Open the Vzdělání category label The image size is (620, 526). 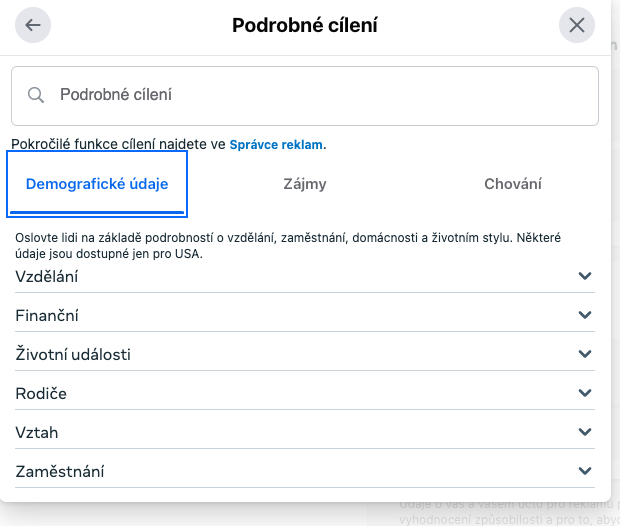47,276
